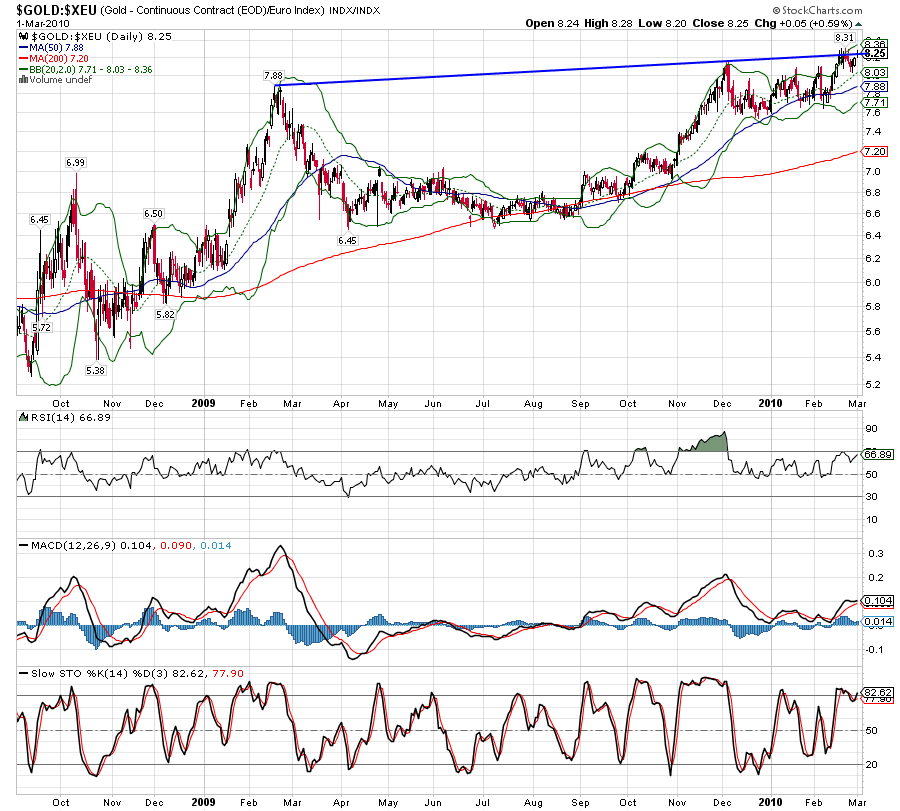Select the MA(200) 7.20 legend entry
The height and width of the screenshot is (811, 900).
[x=62, y=59]
